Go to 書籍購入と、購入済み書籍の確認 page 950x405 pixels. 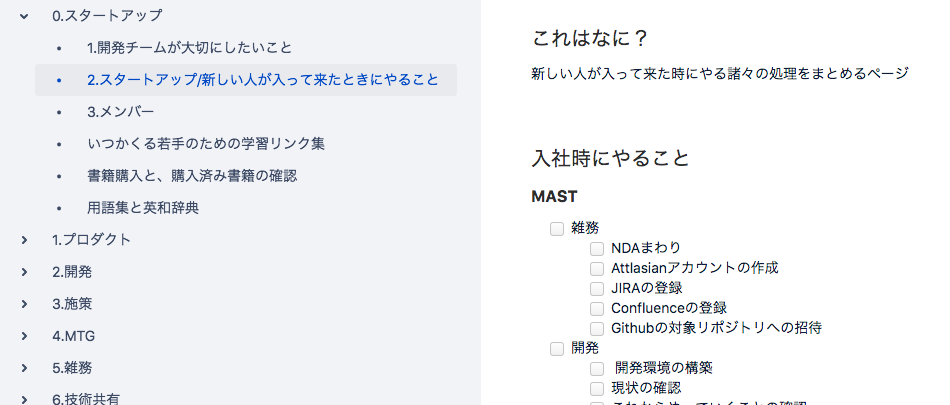pyautogui.click(x=191, y=175)
